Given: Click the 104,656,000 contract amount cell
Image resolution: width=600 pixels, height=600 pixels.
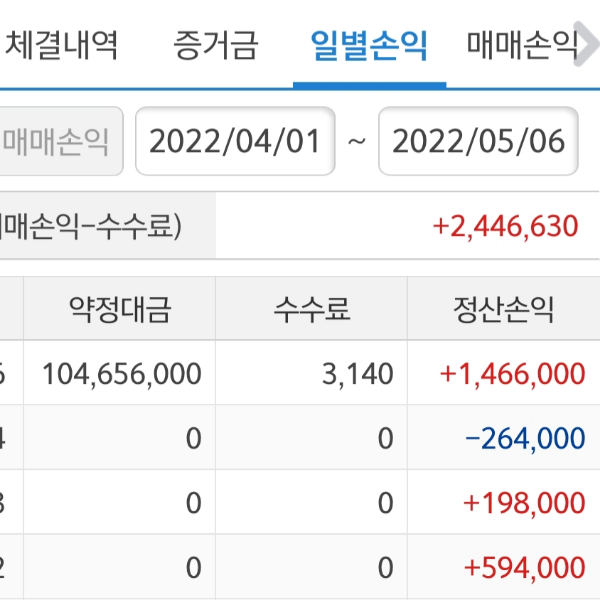Looking at the screenshot, I should pyautogui.click(x=121, y=374).
